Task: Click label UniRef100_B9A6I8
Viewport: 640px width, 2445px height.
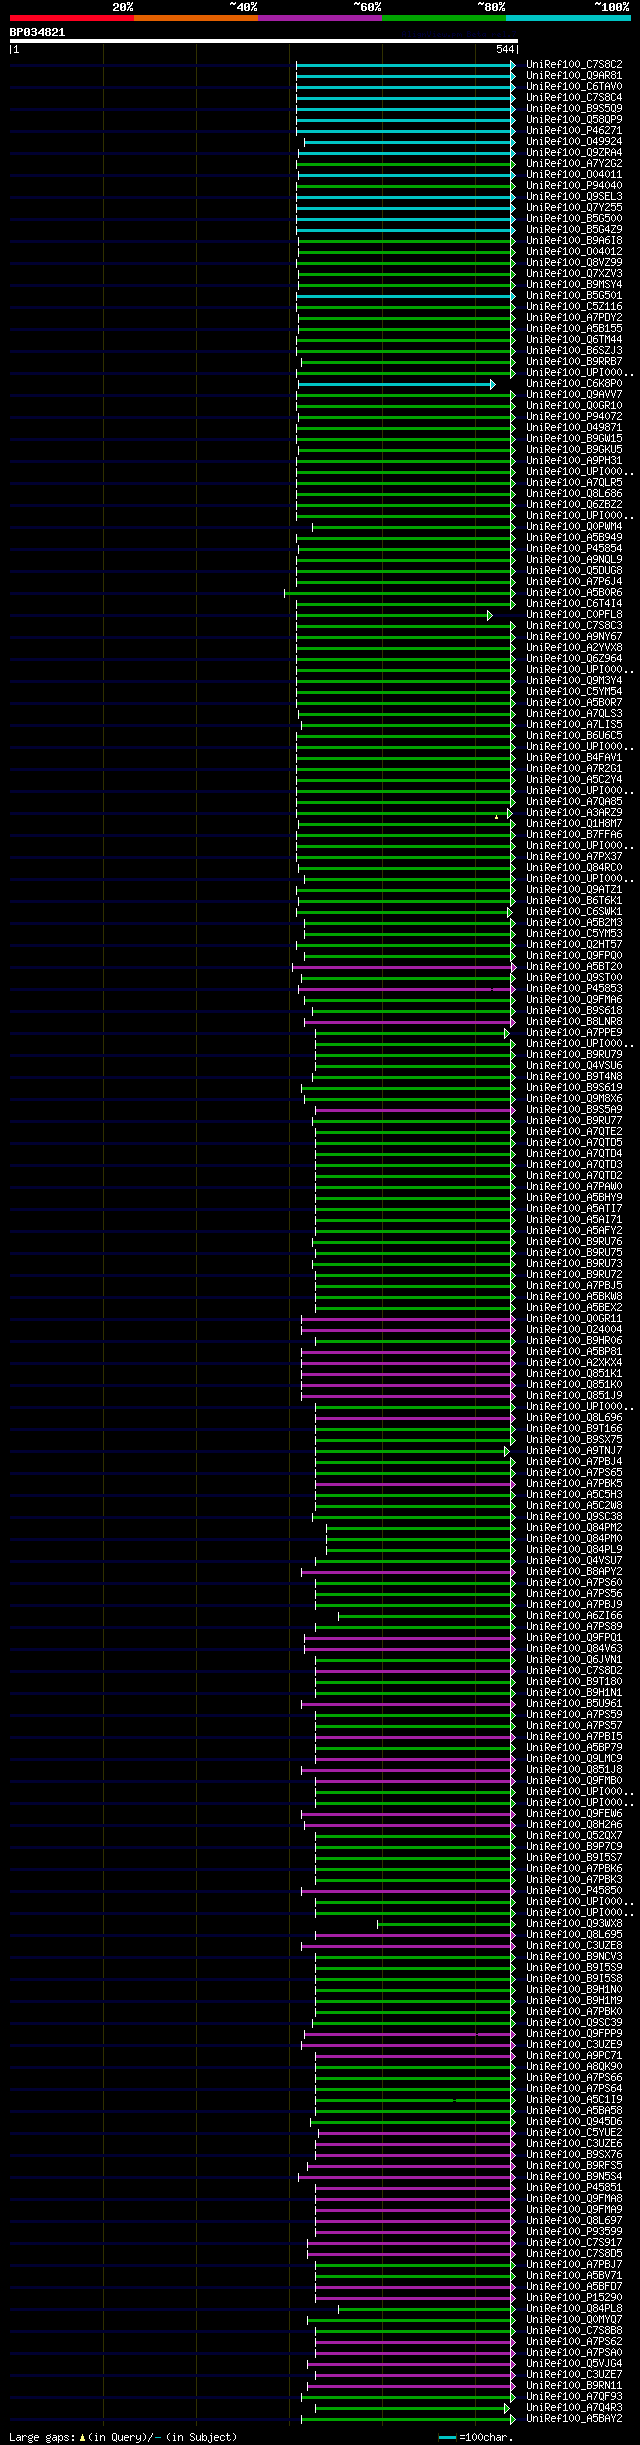Action: [x=574, y=241]
